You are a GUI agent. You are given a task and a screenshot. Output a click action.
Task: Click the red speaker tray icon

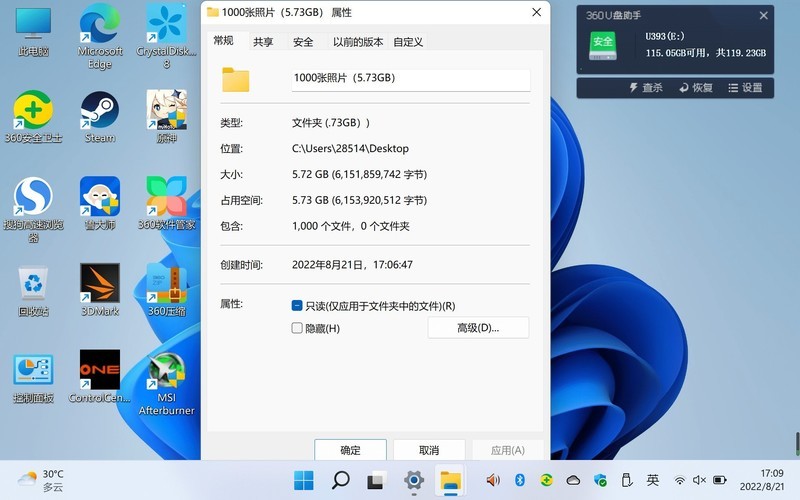tap(493, 480)
